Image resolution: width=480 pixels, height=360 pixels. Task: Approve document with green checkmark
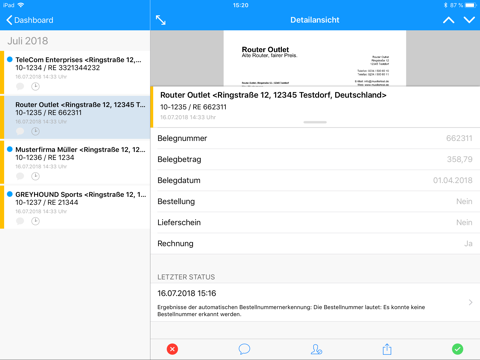[x=458, y=349]
